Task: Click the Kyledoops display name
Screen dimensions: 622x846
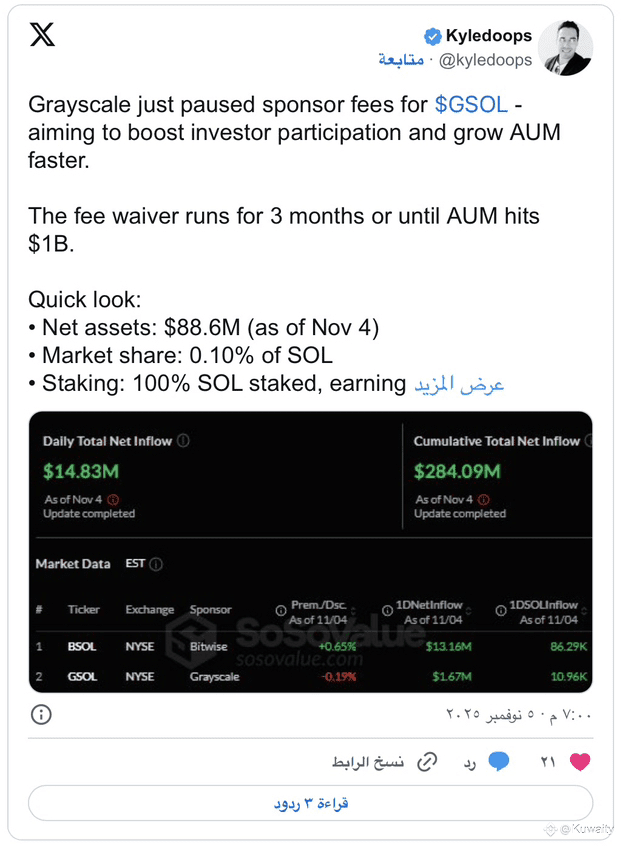Action: 488,36
